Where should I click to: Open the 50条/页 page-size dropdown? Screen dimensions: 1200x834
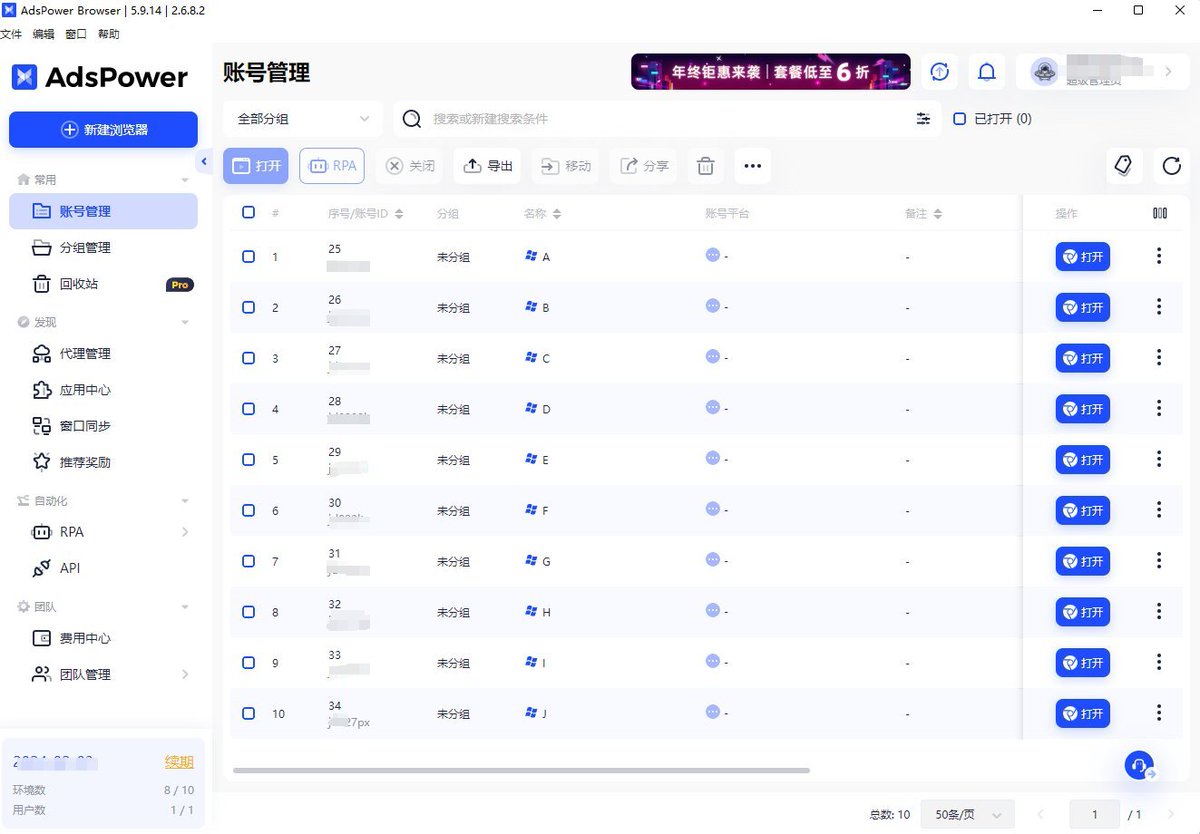[x=966, y=814]
